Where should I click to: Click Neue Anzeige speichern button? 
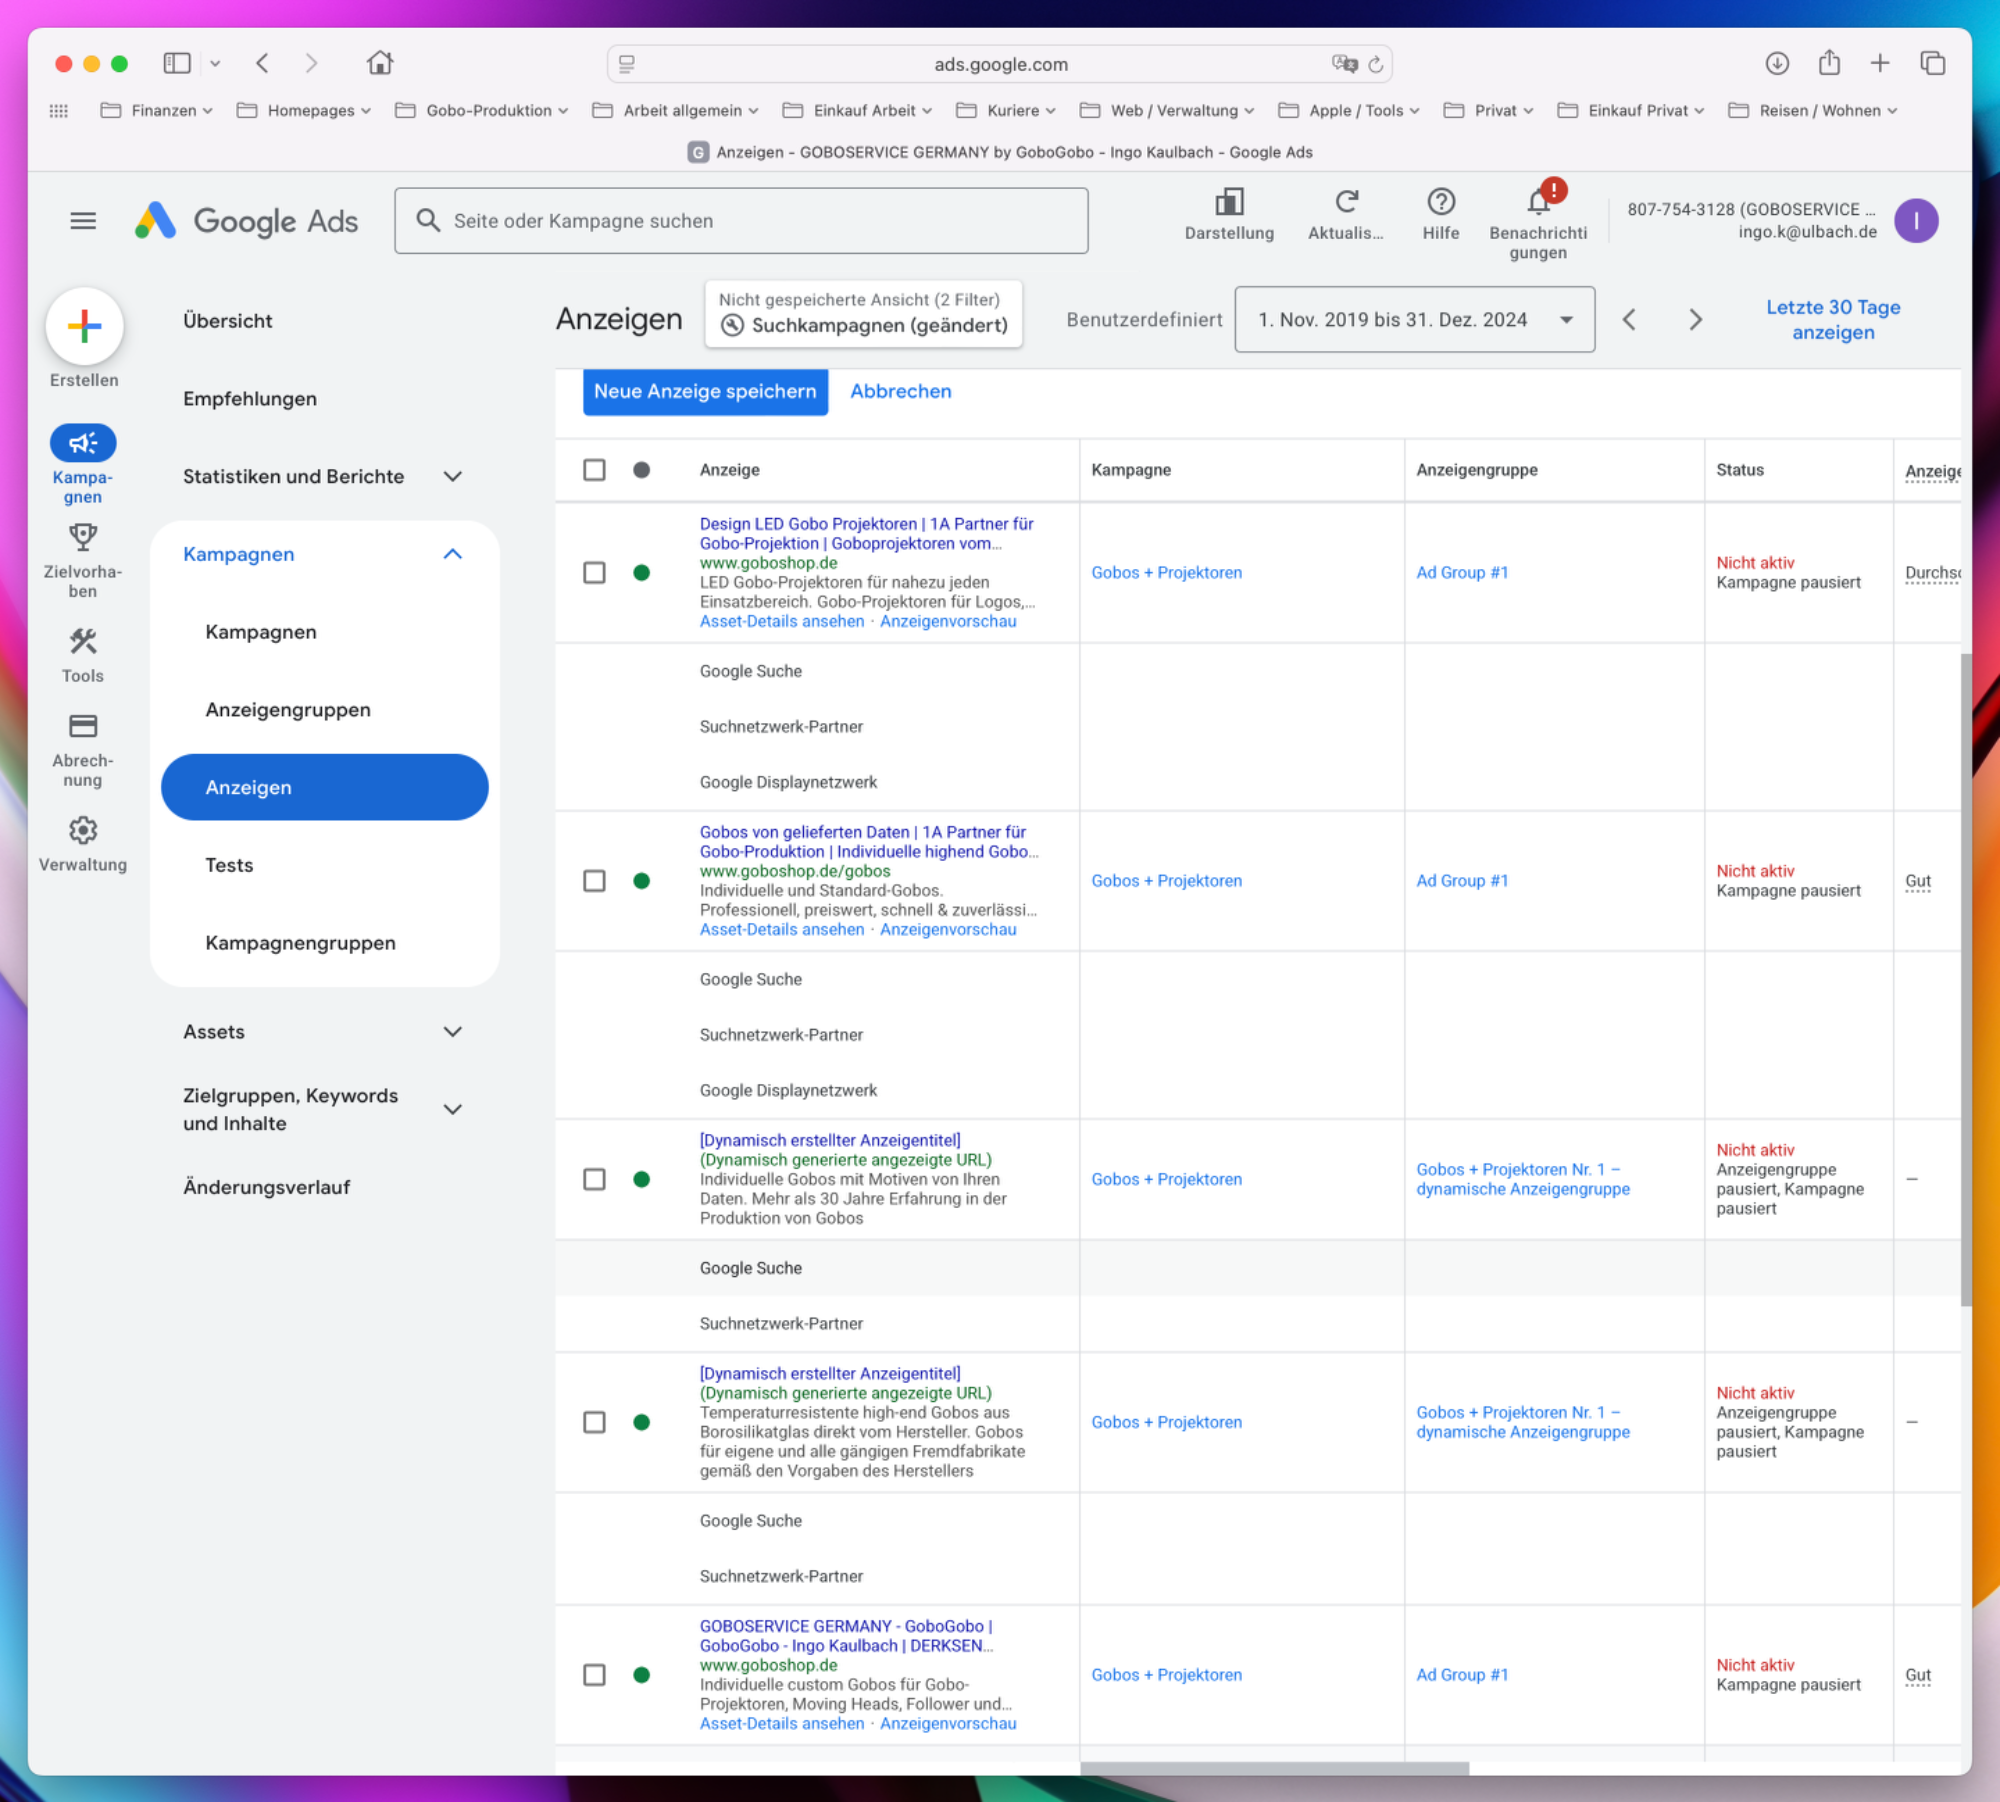point(705,392)
